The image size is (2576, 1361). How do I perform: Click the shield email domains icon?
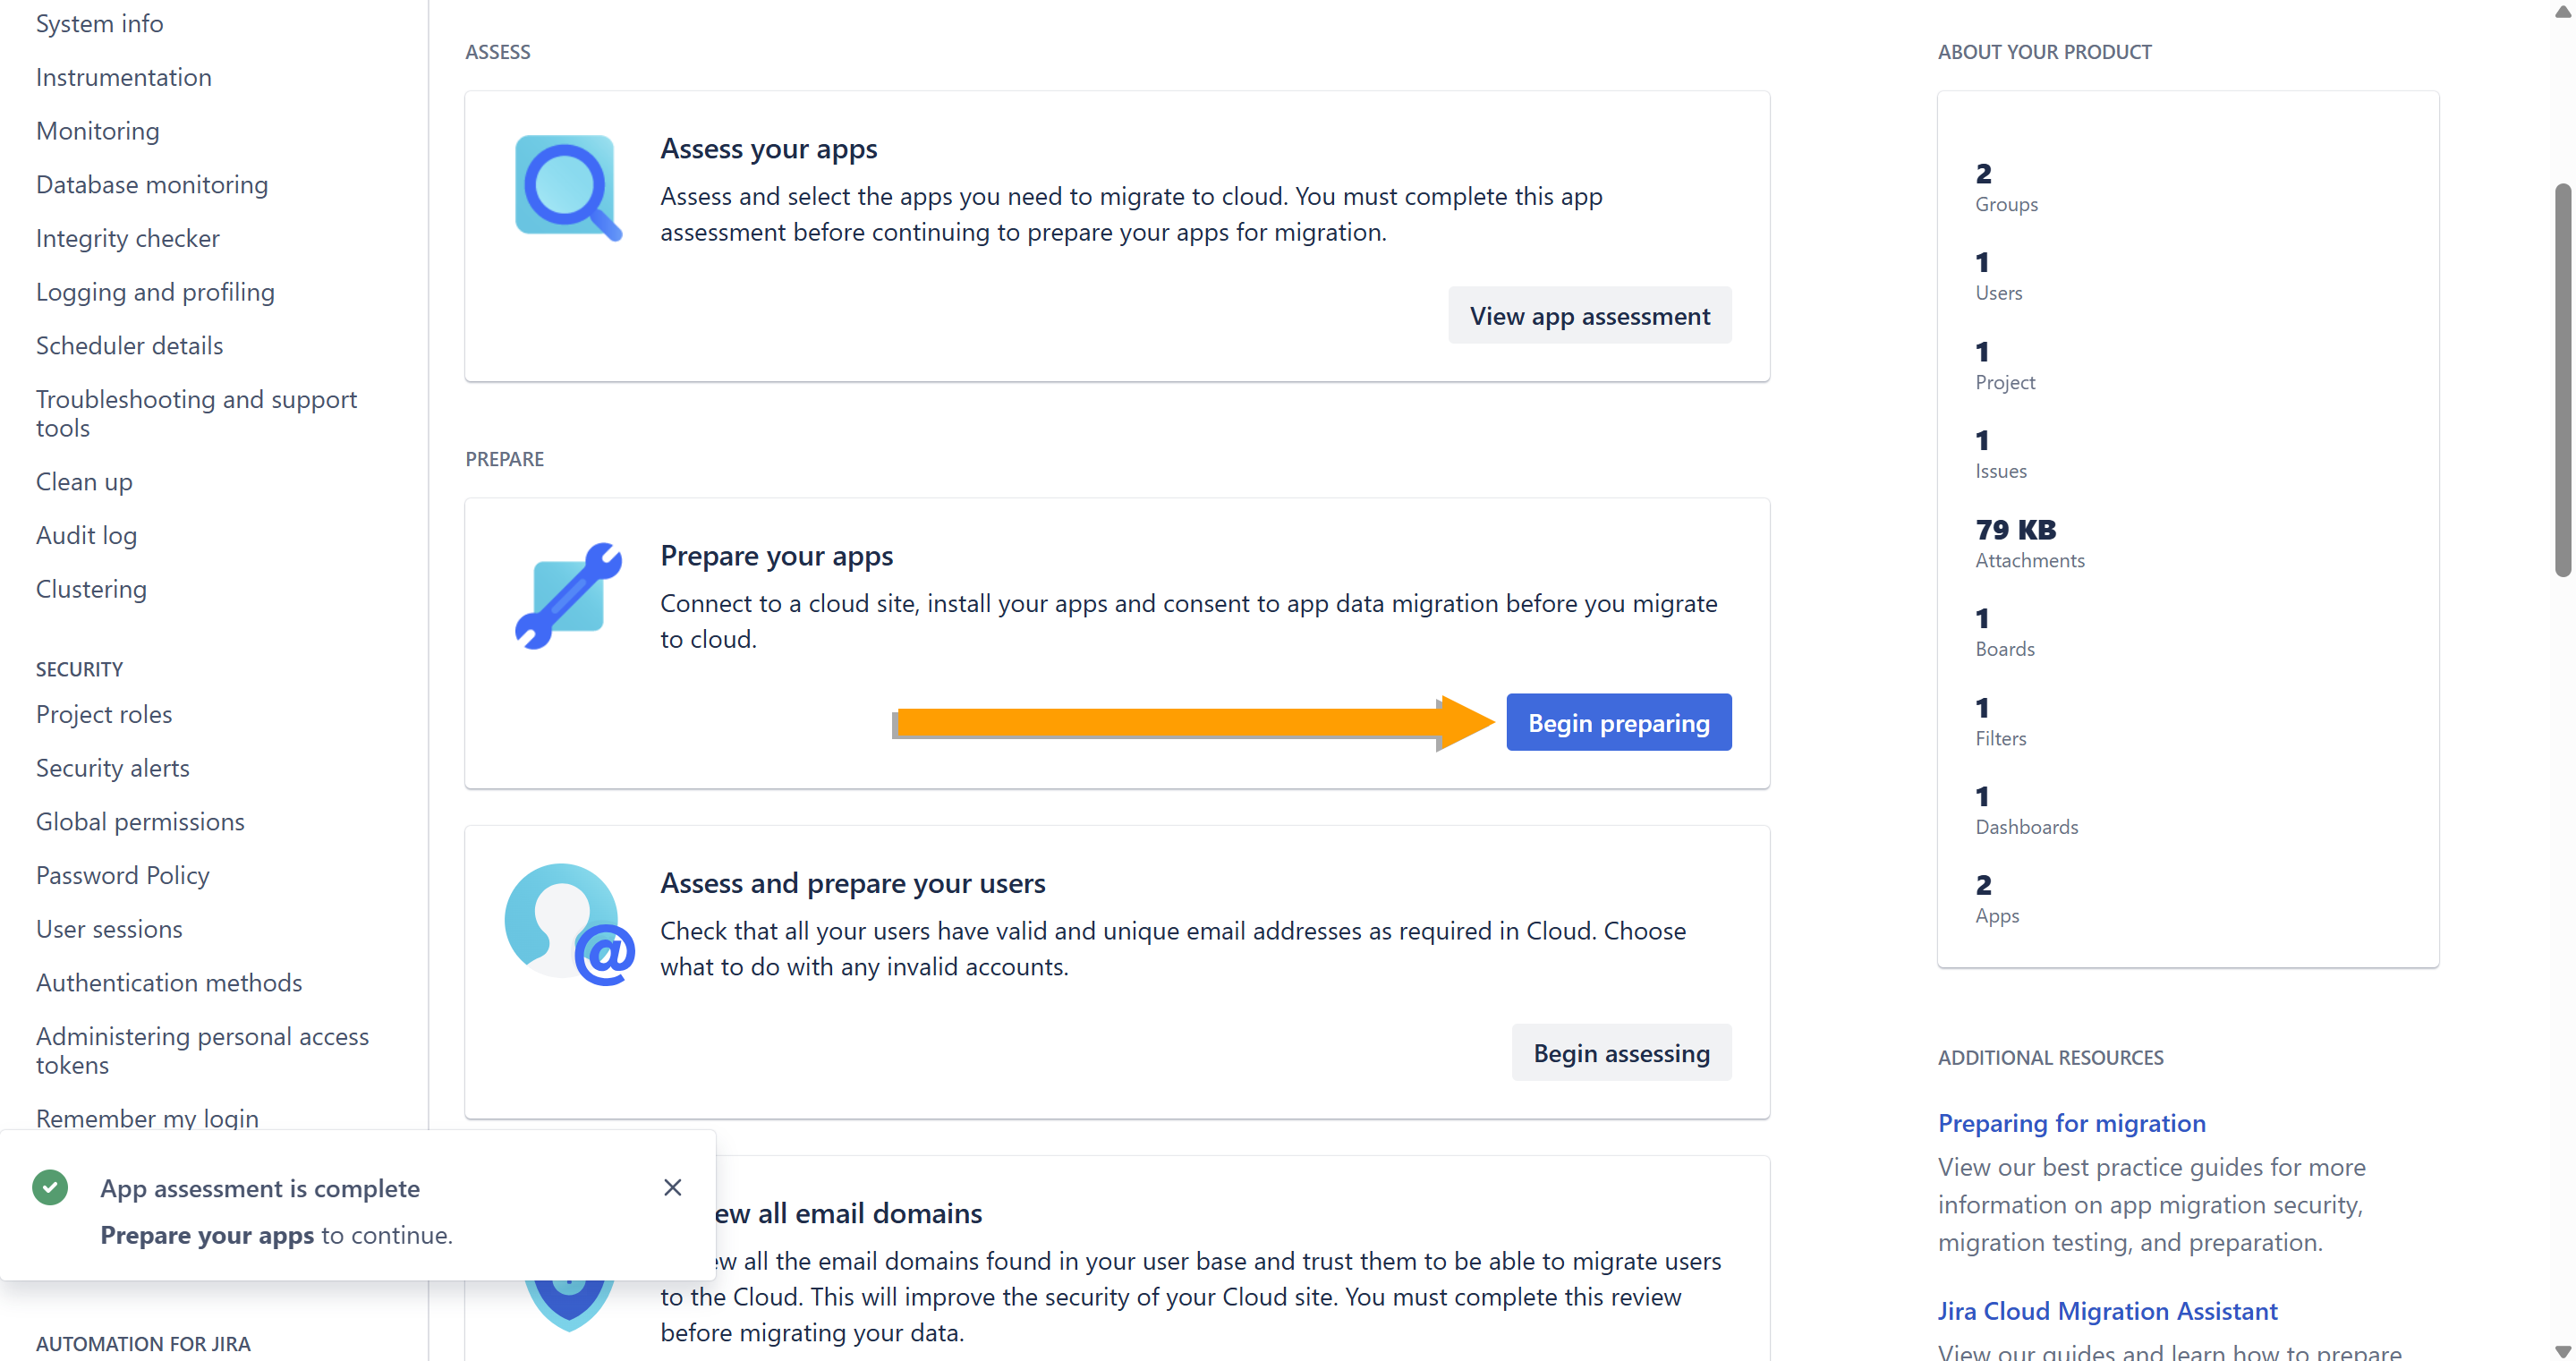pos(568,1305)
